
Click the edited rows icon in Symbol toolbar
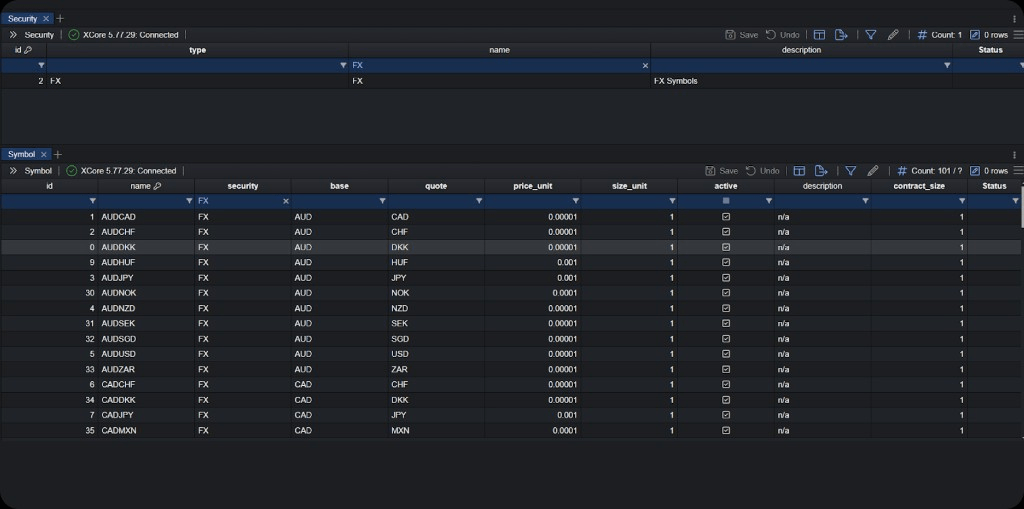[974, 171]
